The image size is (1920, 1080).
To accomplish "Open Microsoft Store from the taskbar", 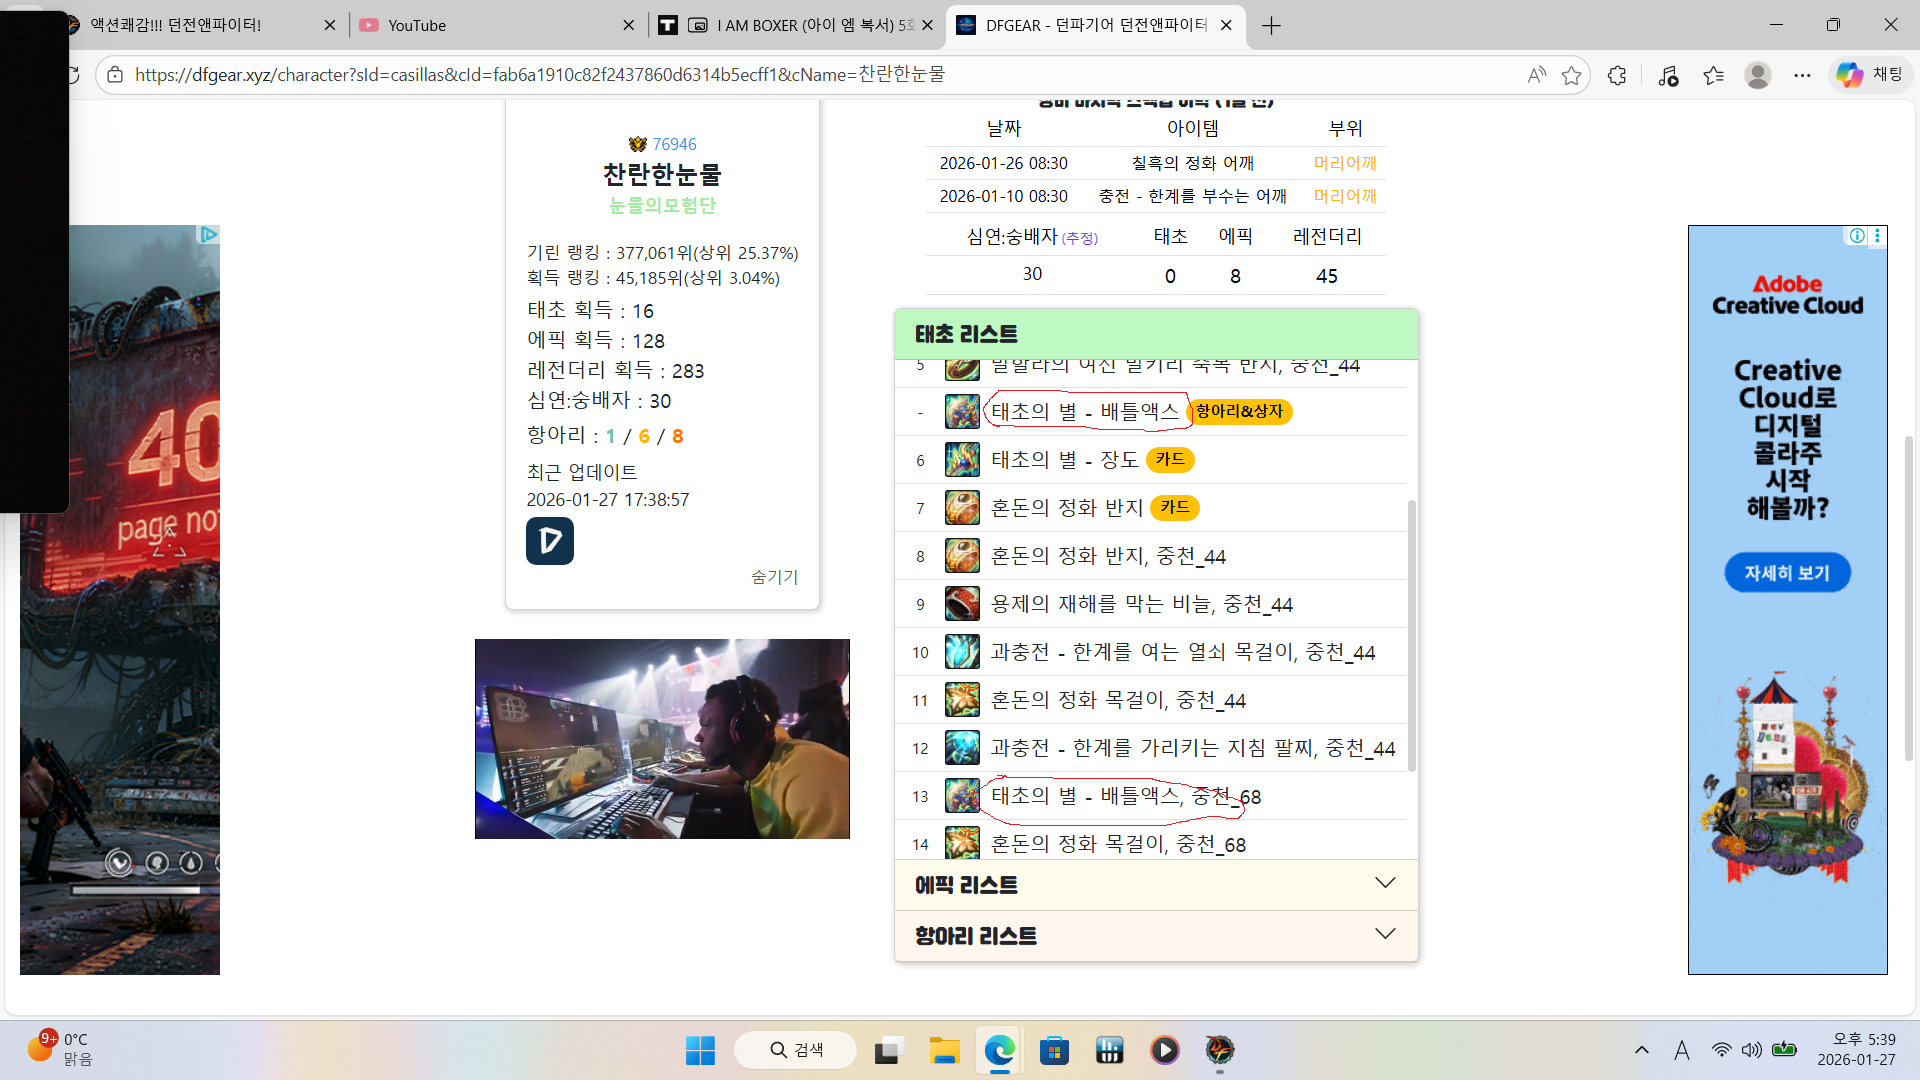I will (x=1054, y=1050).
